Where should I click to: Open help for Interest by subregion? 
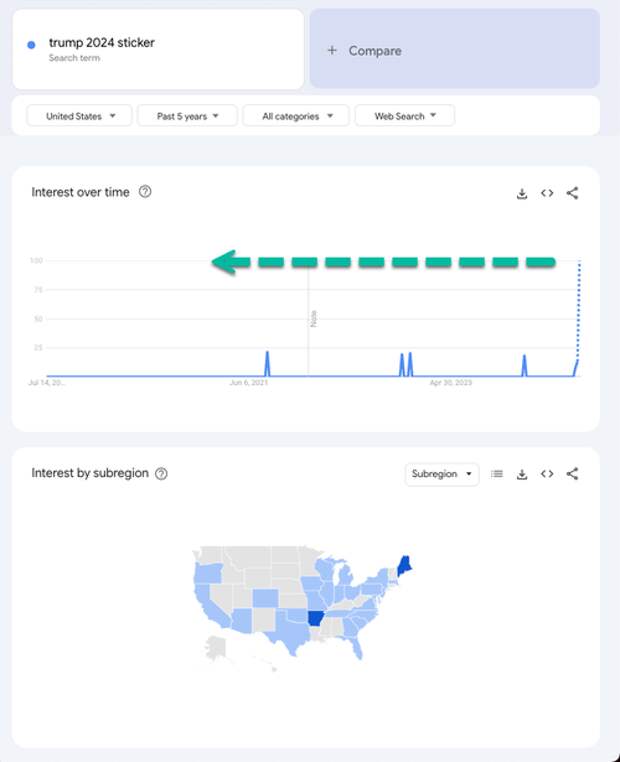click(x=161, y=473)
